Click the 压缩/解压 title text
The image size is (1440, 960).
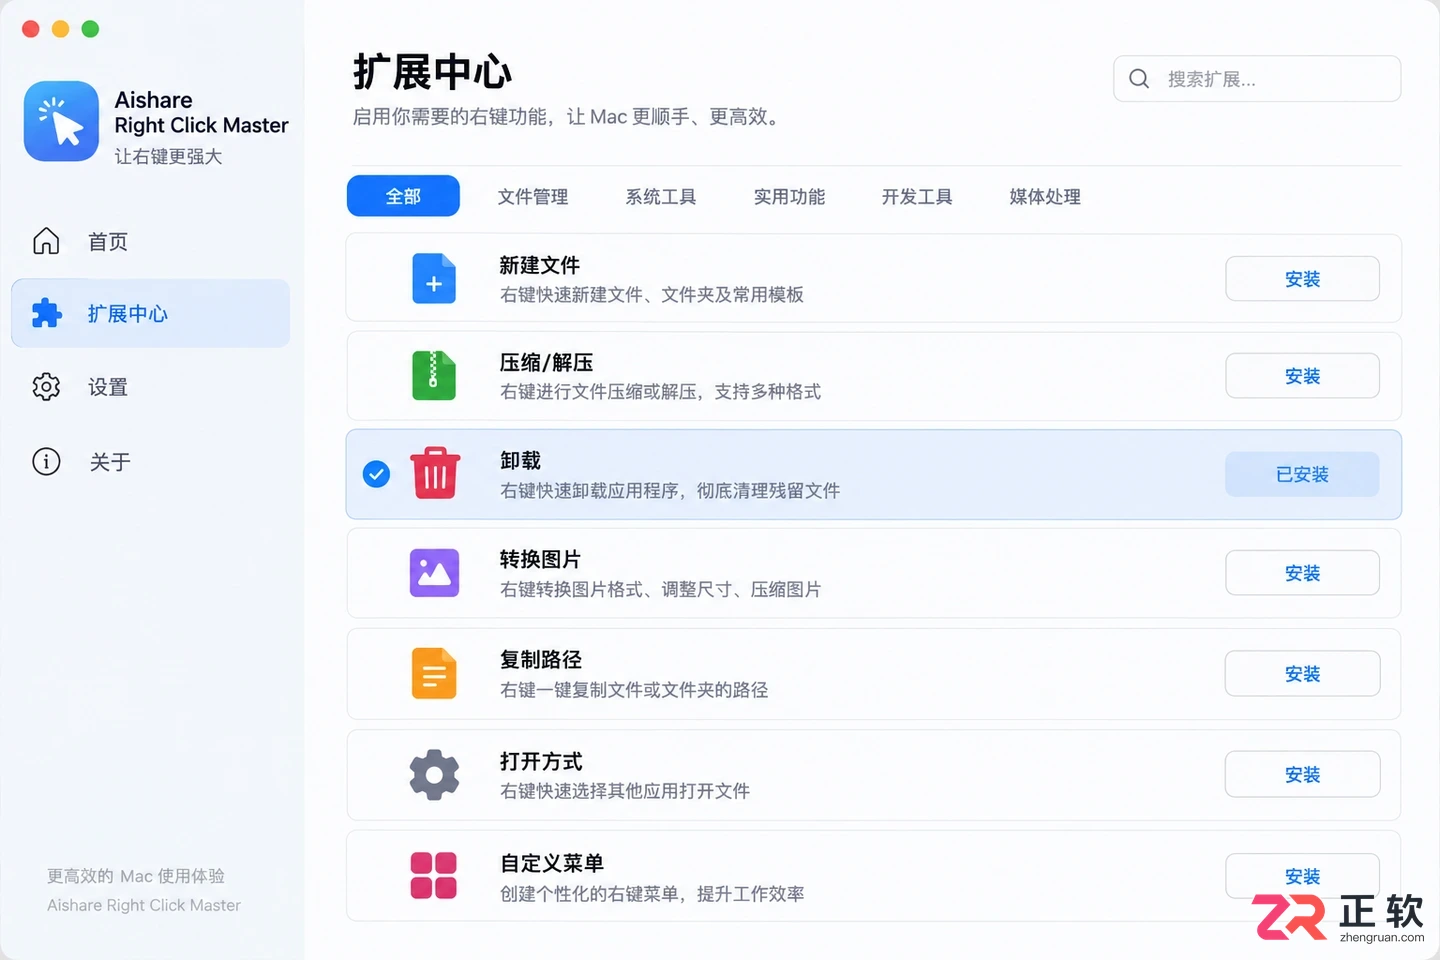pyautogui.click(x=546, y=362)
